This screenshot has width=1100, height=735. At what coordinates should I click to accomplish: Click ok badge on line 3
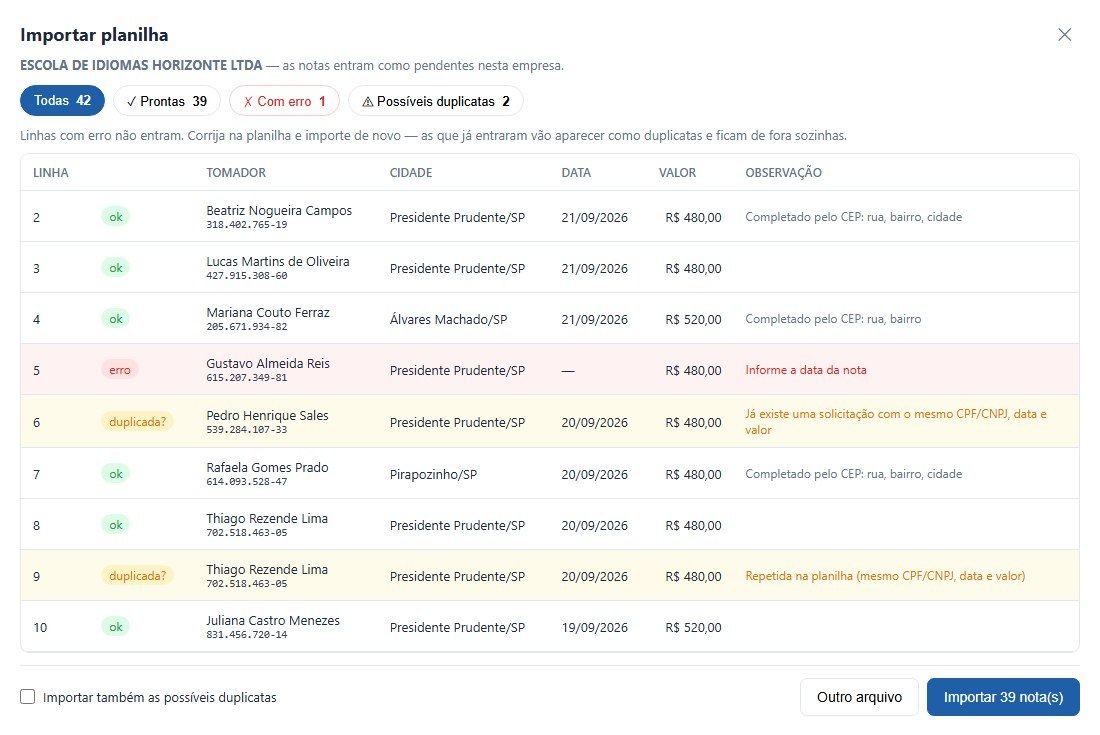pos(116,268)
